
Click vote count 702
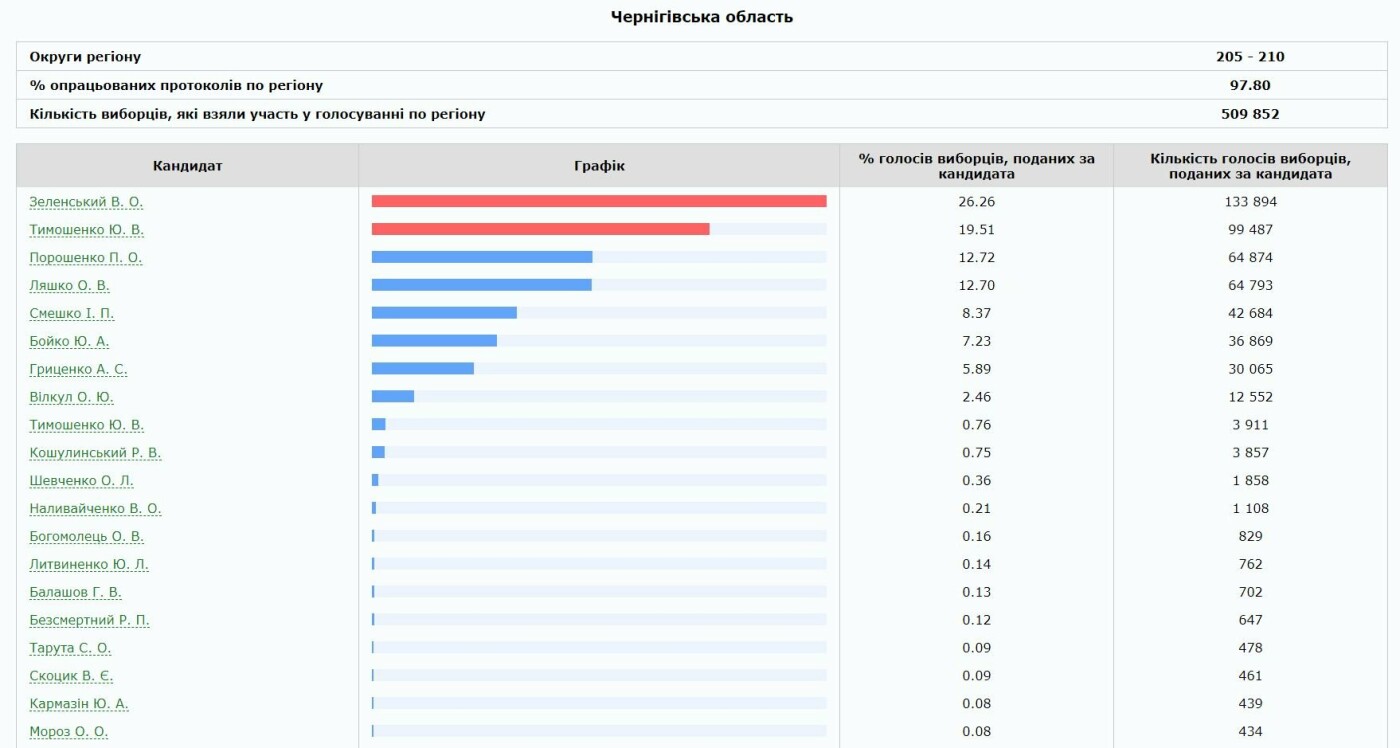click(1250, 593)
